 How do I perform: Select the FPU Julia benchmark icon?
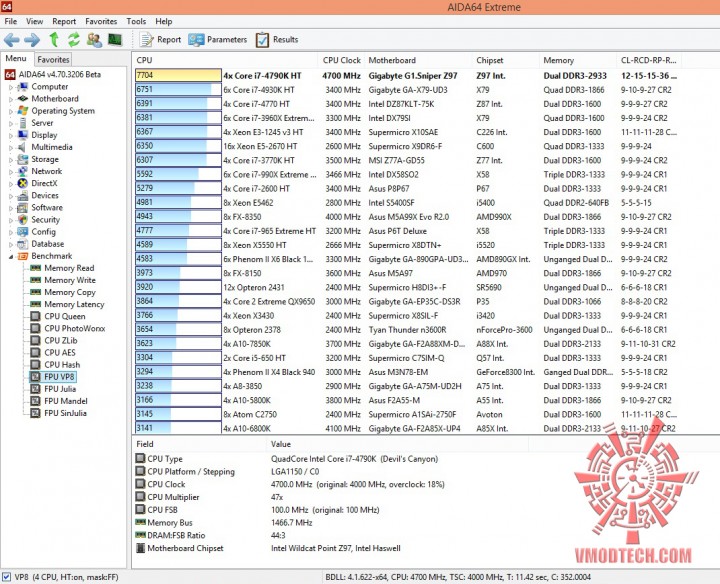pos(35,389)
